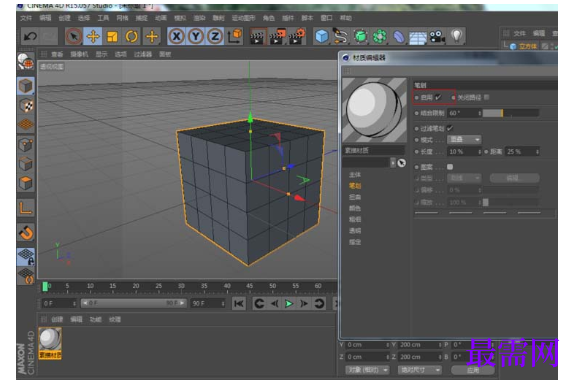
Task: Click the green subdivision generator icon
Action: click(x=361, y=36)
